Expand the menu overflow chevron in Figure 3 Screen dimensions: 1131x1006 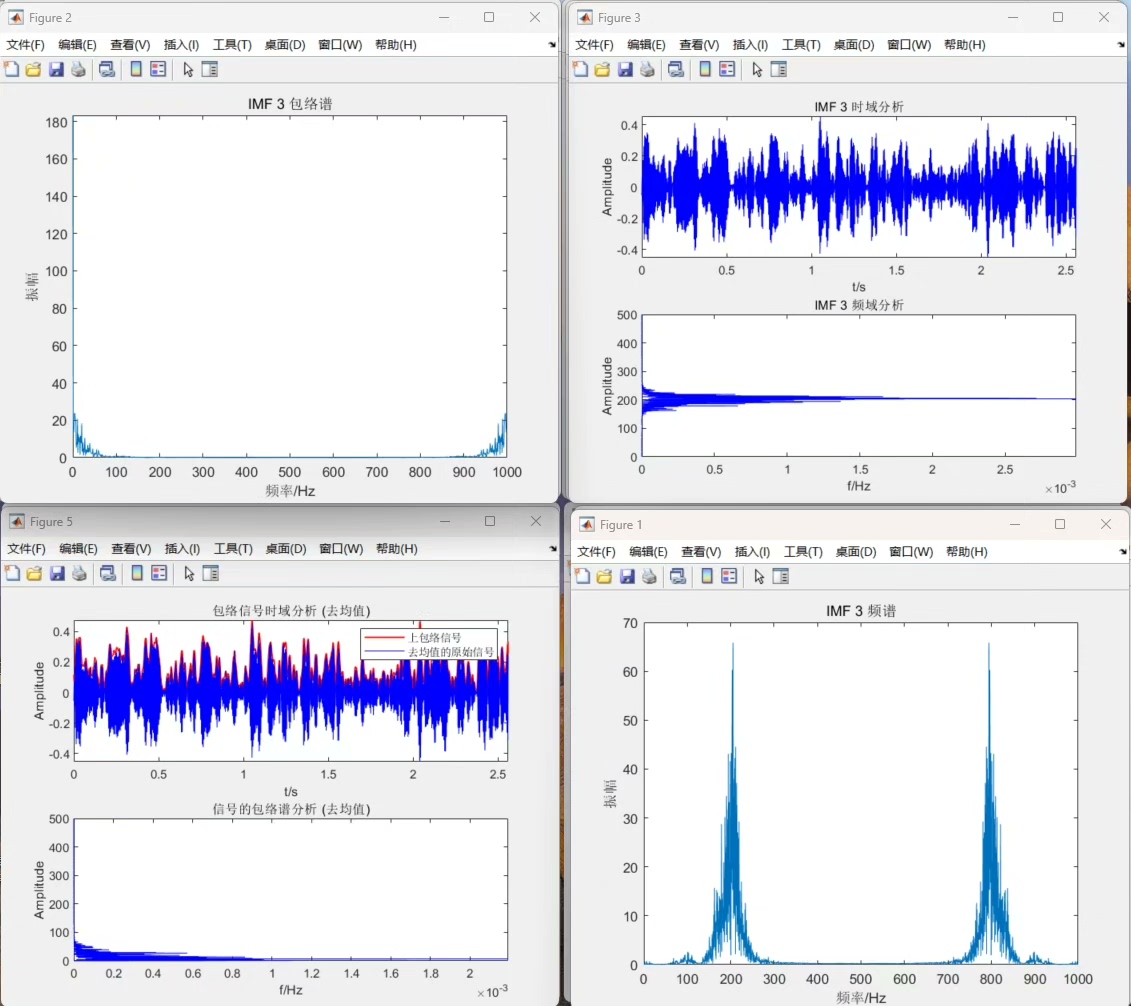[x=1121, y=44]
